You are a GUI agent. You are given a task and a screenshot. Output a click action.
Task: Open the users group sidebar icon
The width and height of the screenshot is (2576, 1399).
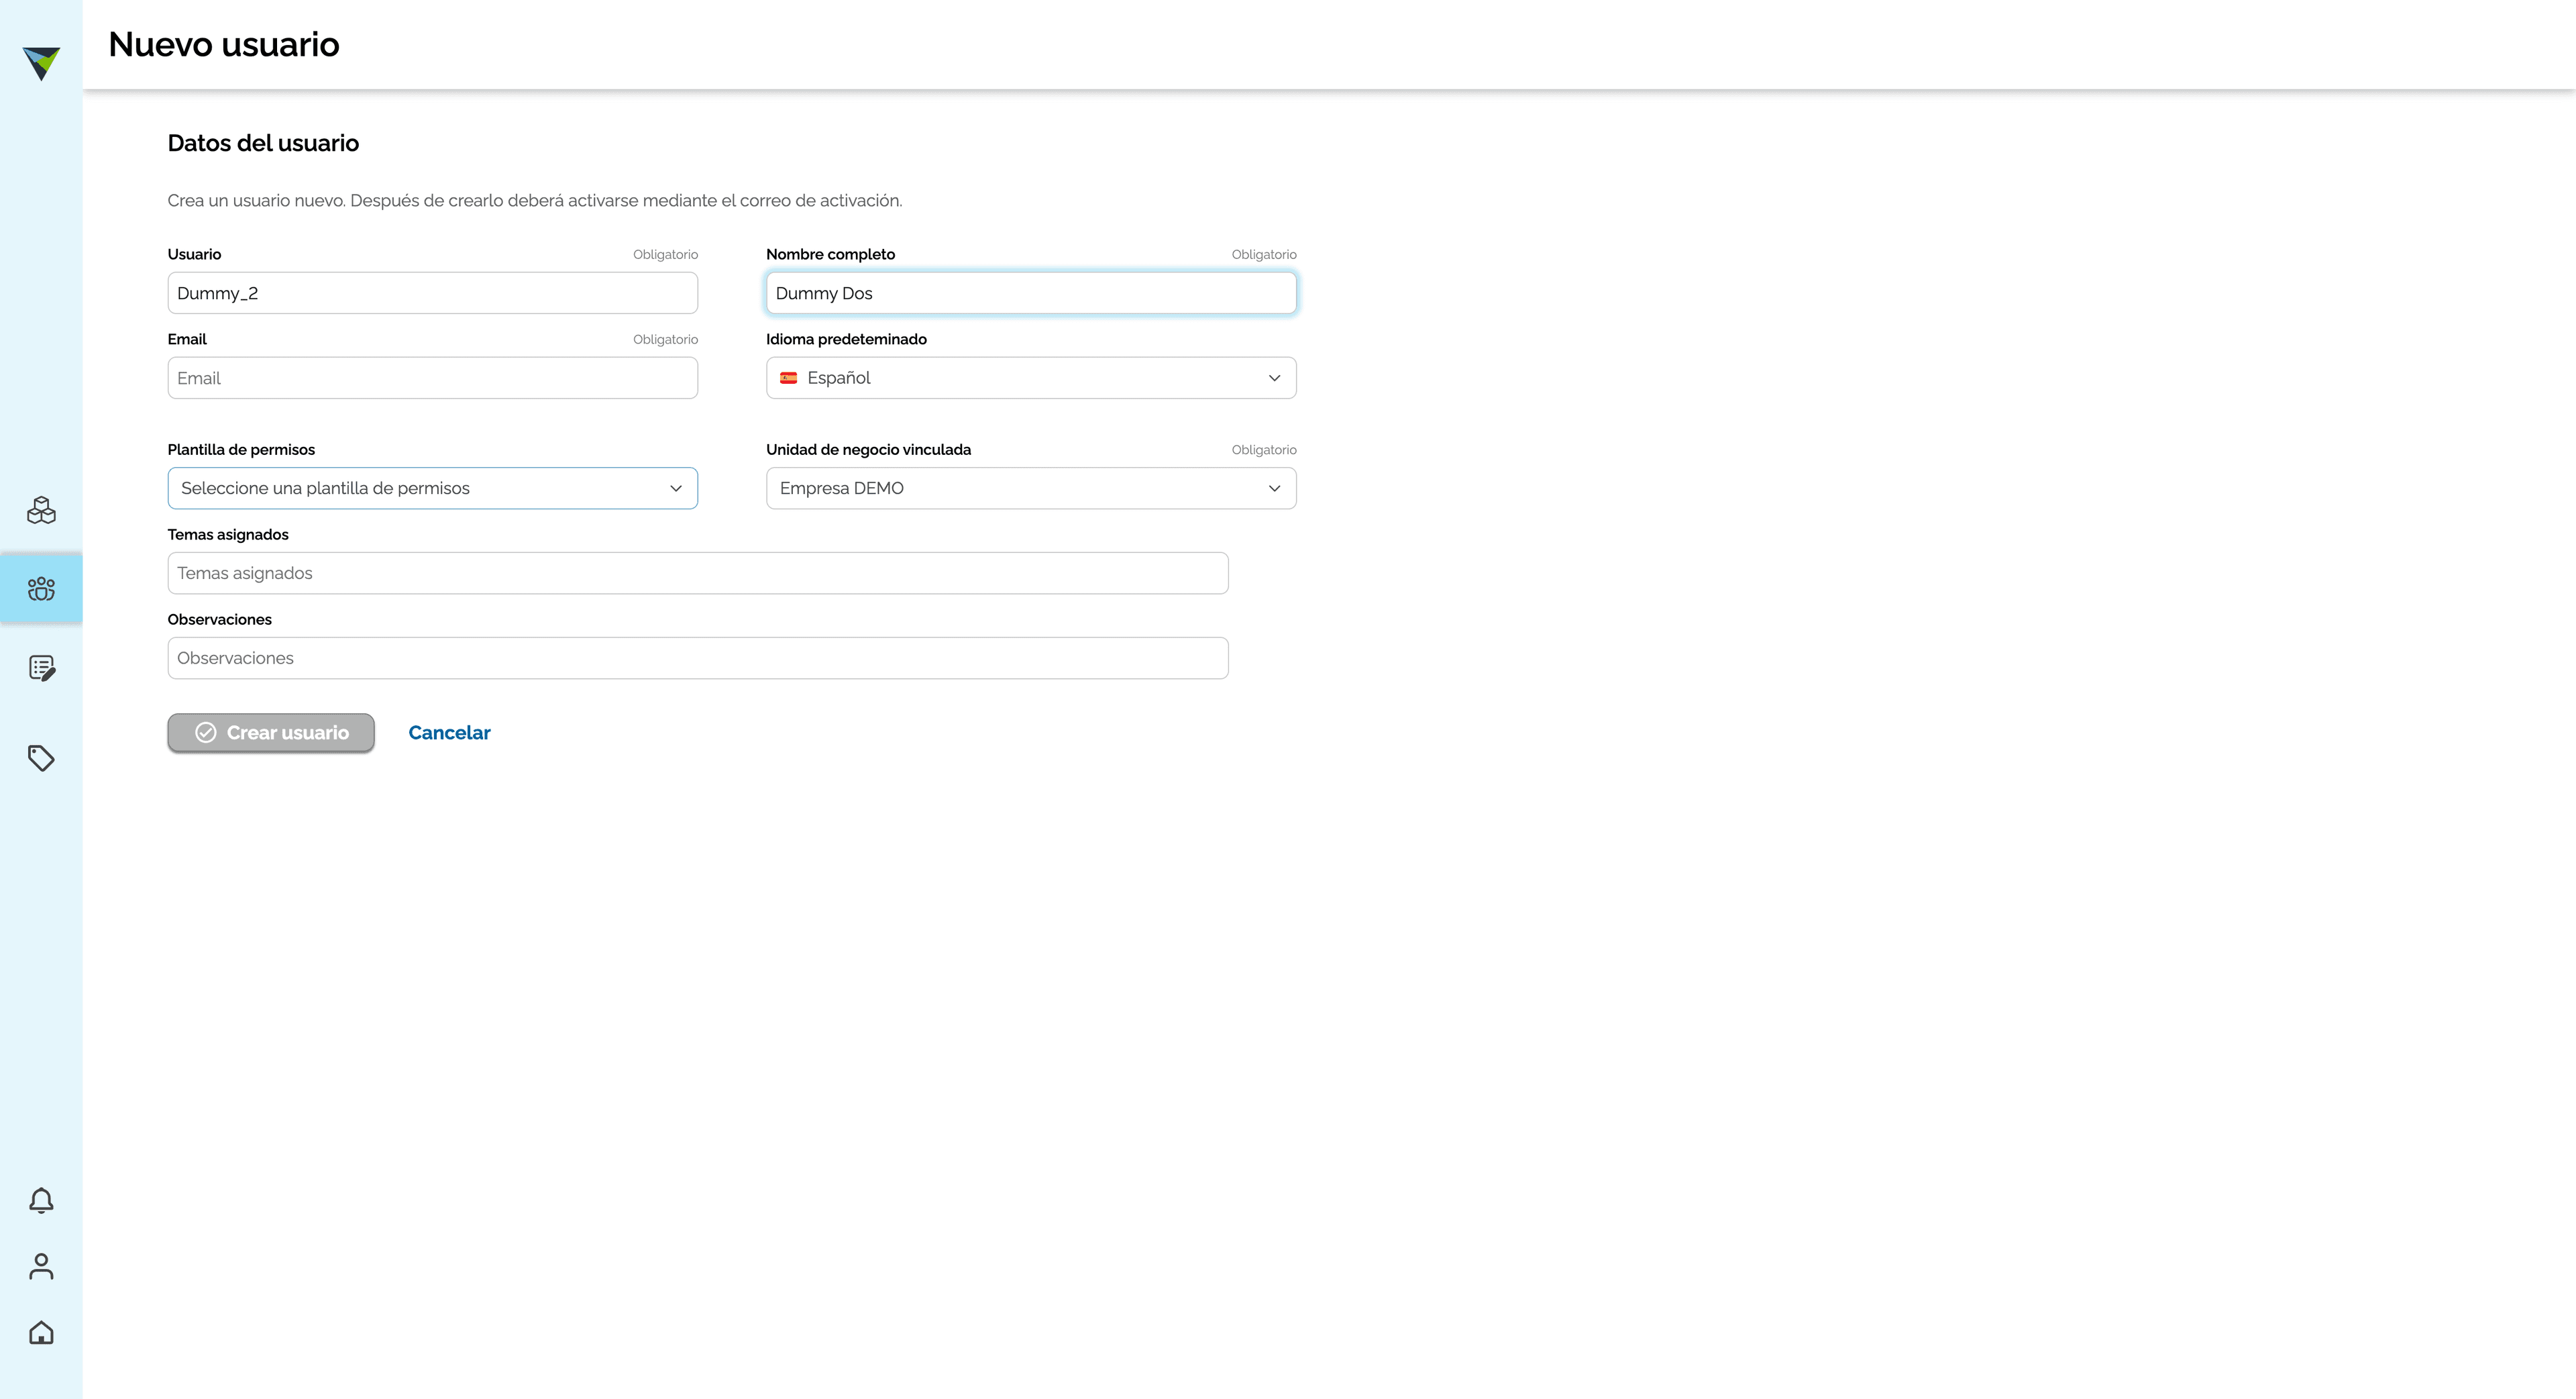[x=41, y=589]
